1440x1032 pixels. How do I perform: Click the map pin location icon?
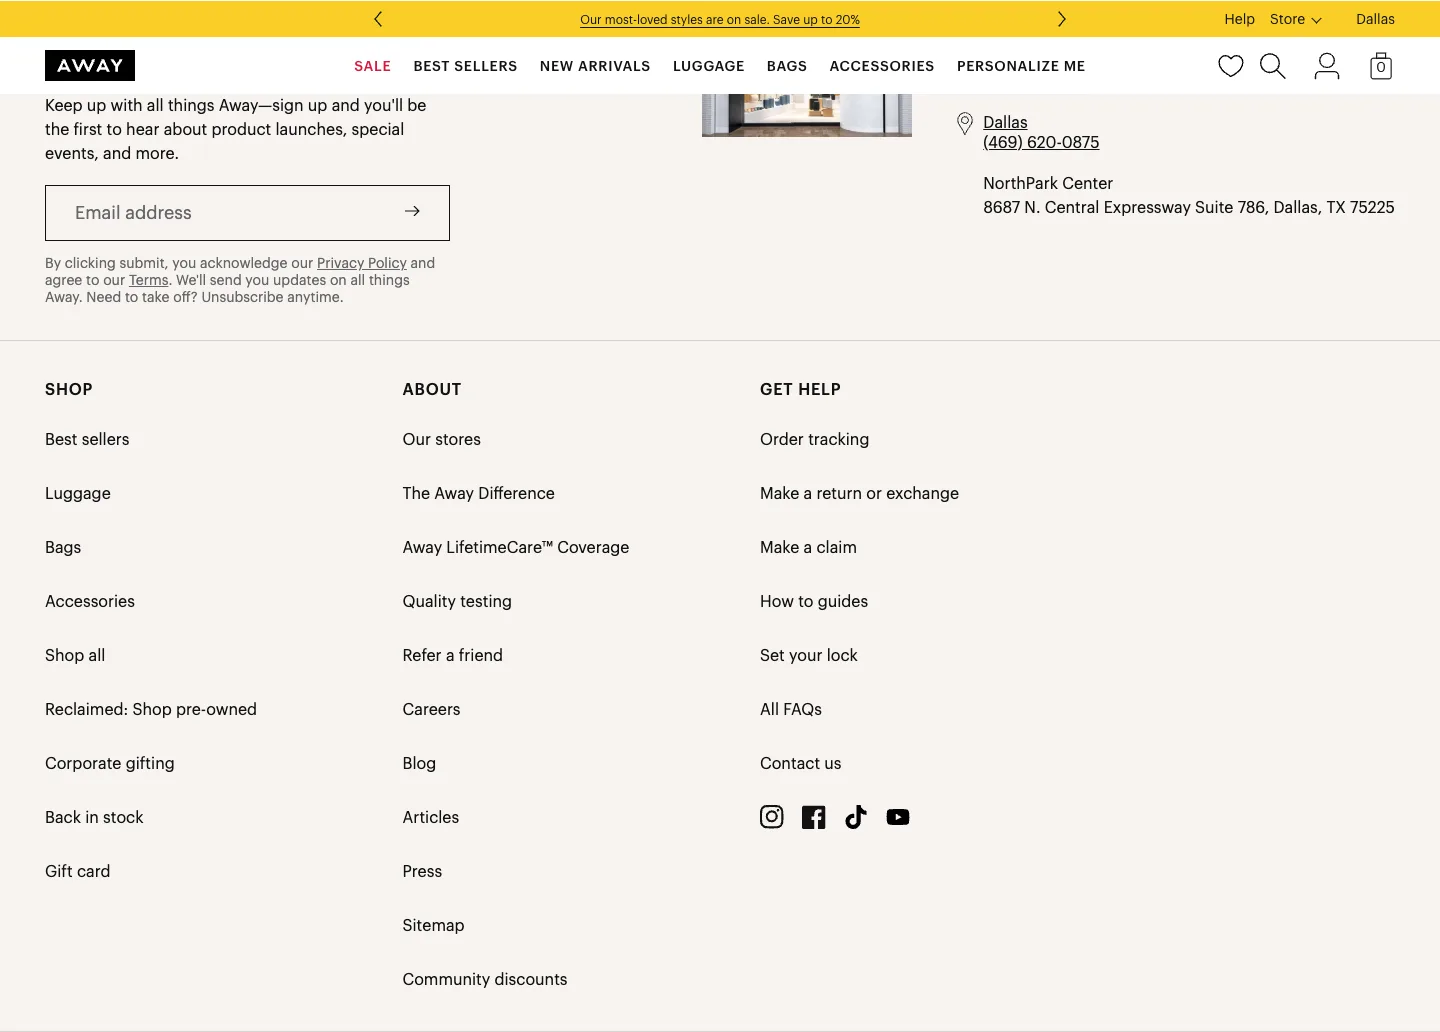coord(965,123)
